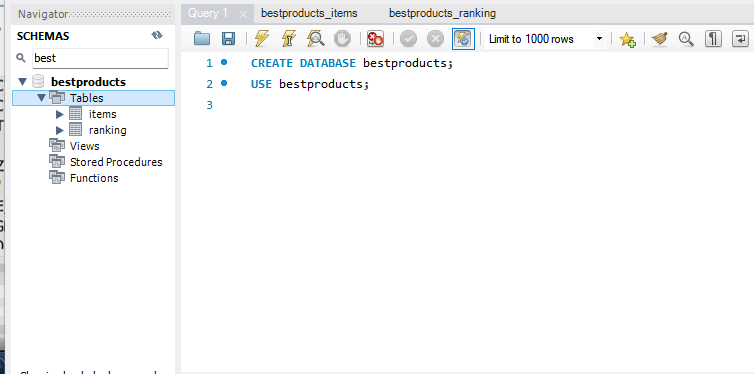Switch to the bestproducts_items tab
754x374 pixels.
tap(309, 13)
